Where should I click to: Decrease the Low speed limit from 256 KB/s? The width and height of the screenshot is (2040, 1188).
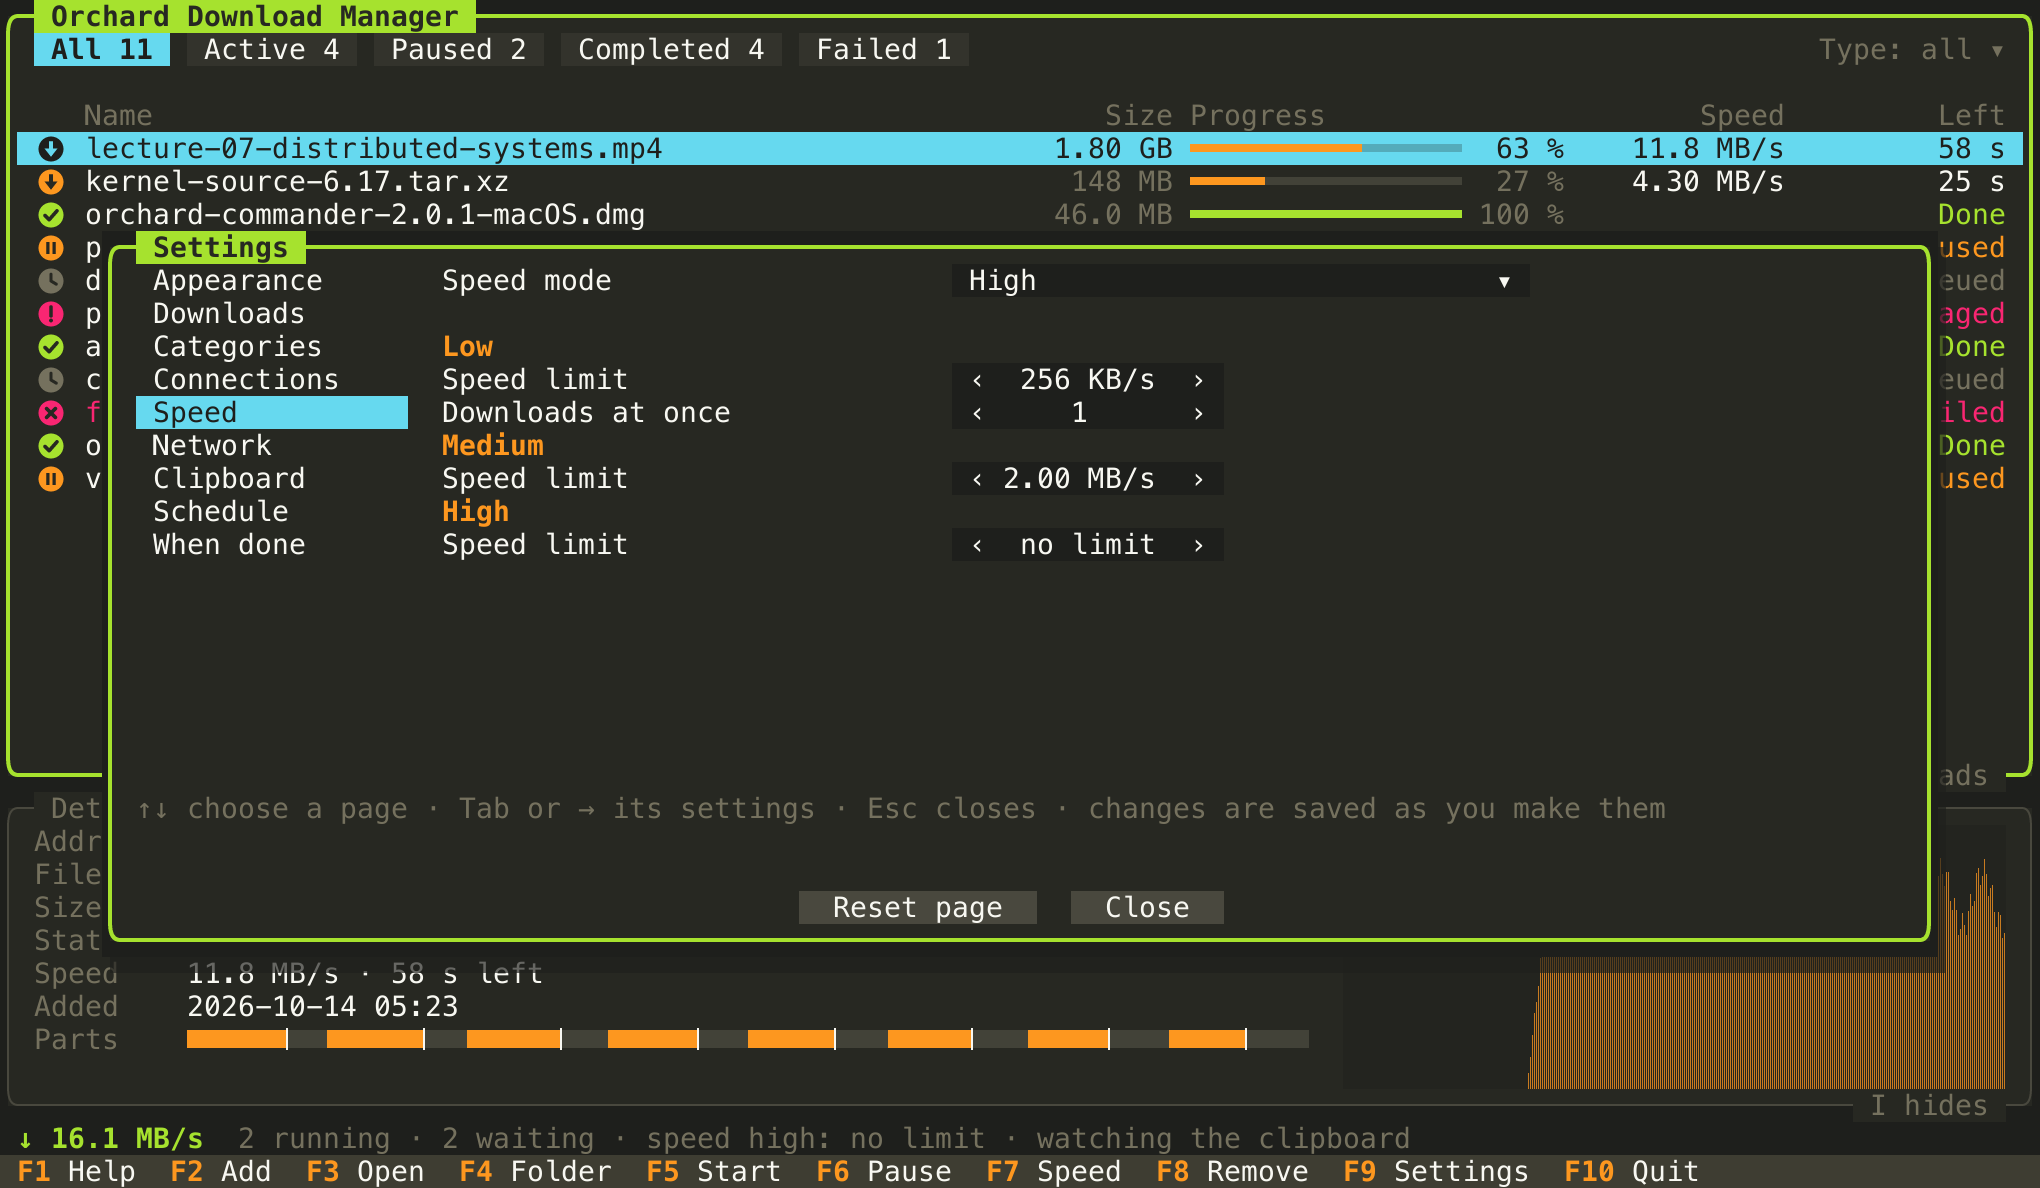coord(977,380)
